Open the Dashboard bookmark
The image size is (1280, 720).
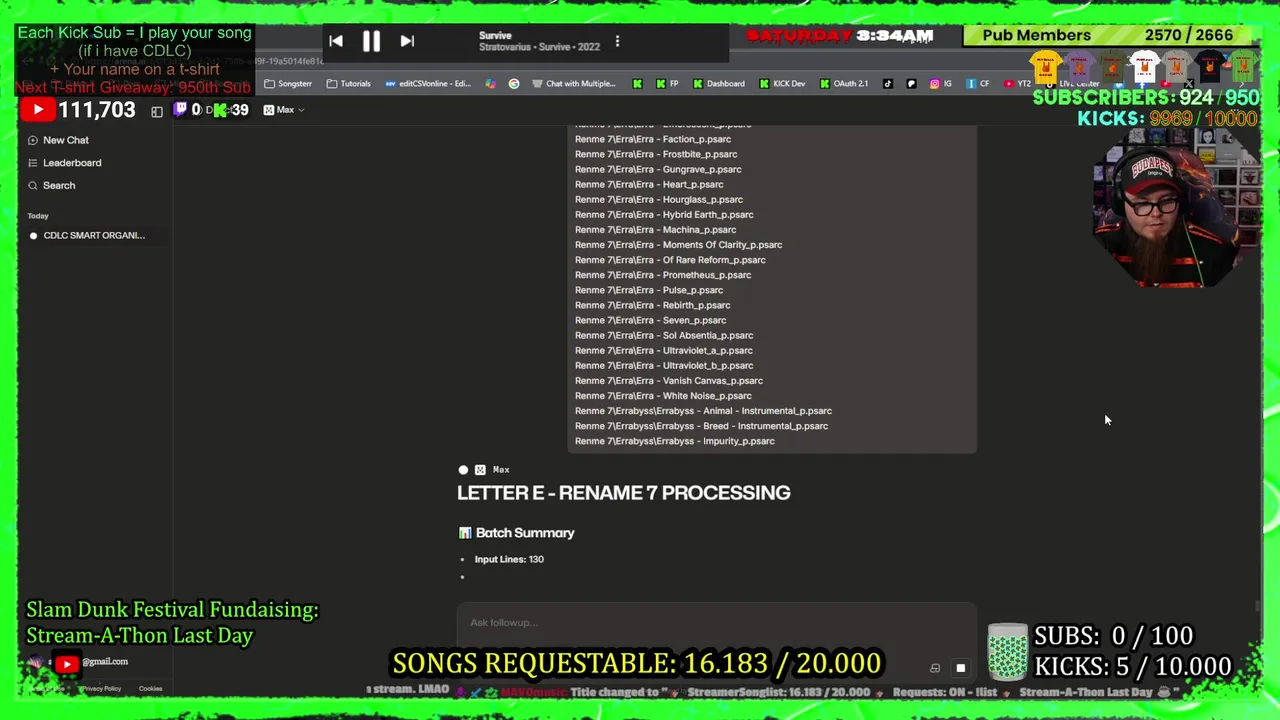(718, 84)
